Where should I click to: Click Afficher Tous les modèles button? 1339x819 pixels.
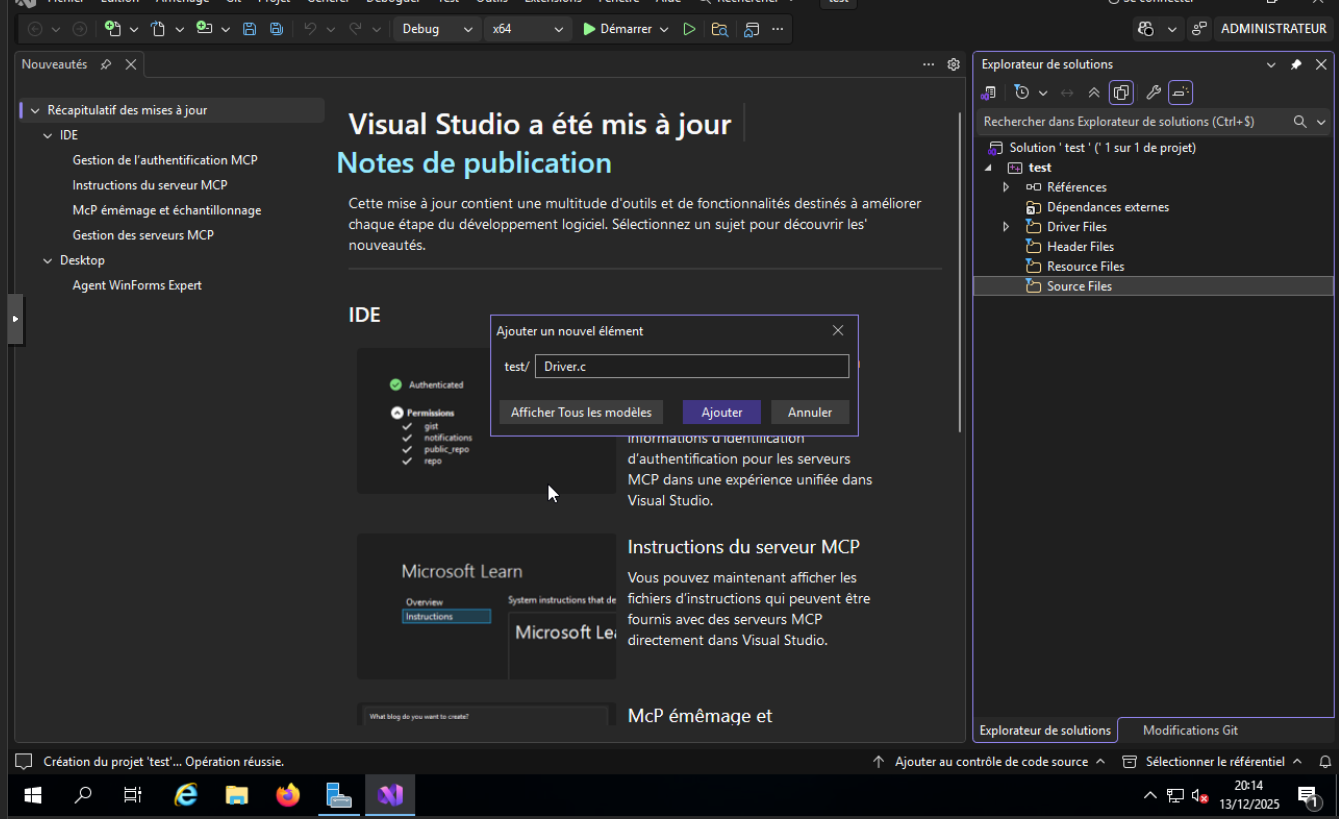(581, 412)
